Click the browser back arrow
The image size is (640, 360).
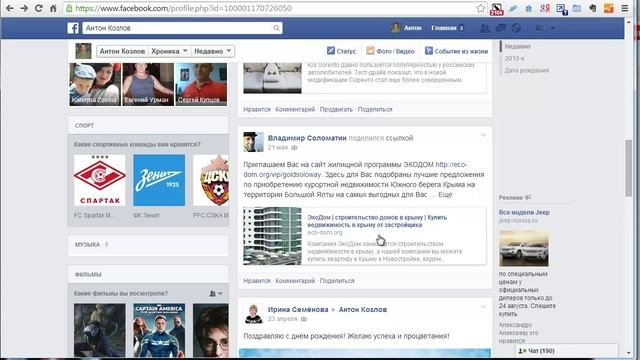coord(9,8)
